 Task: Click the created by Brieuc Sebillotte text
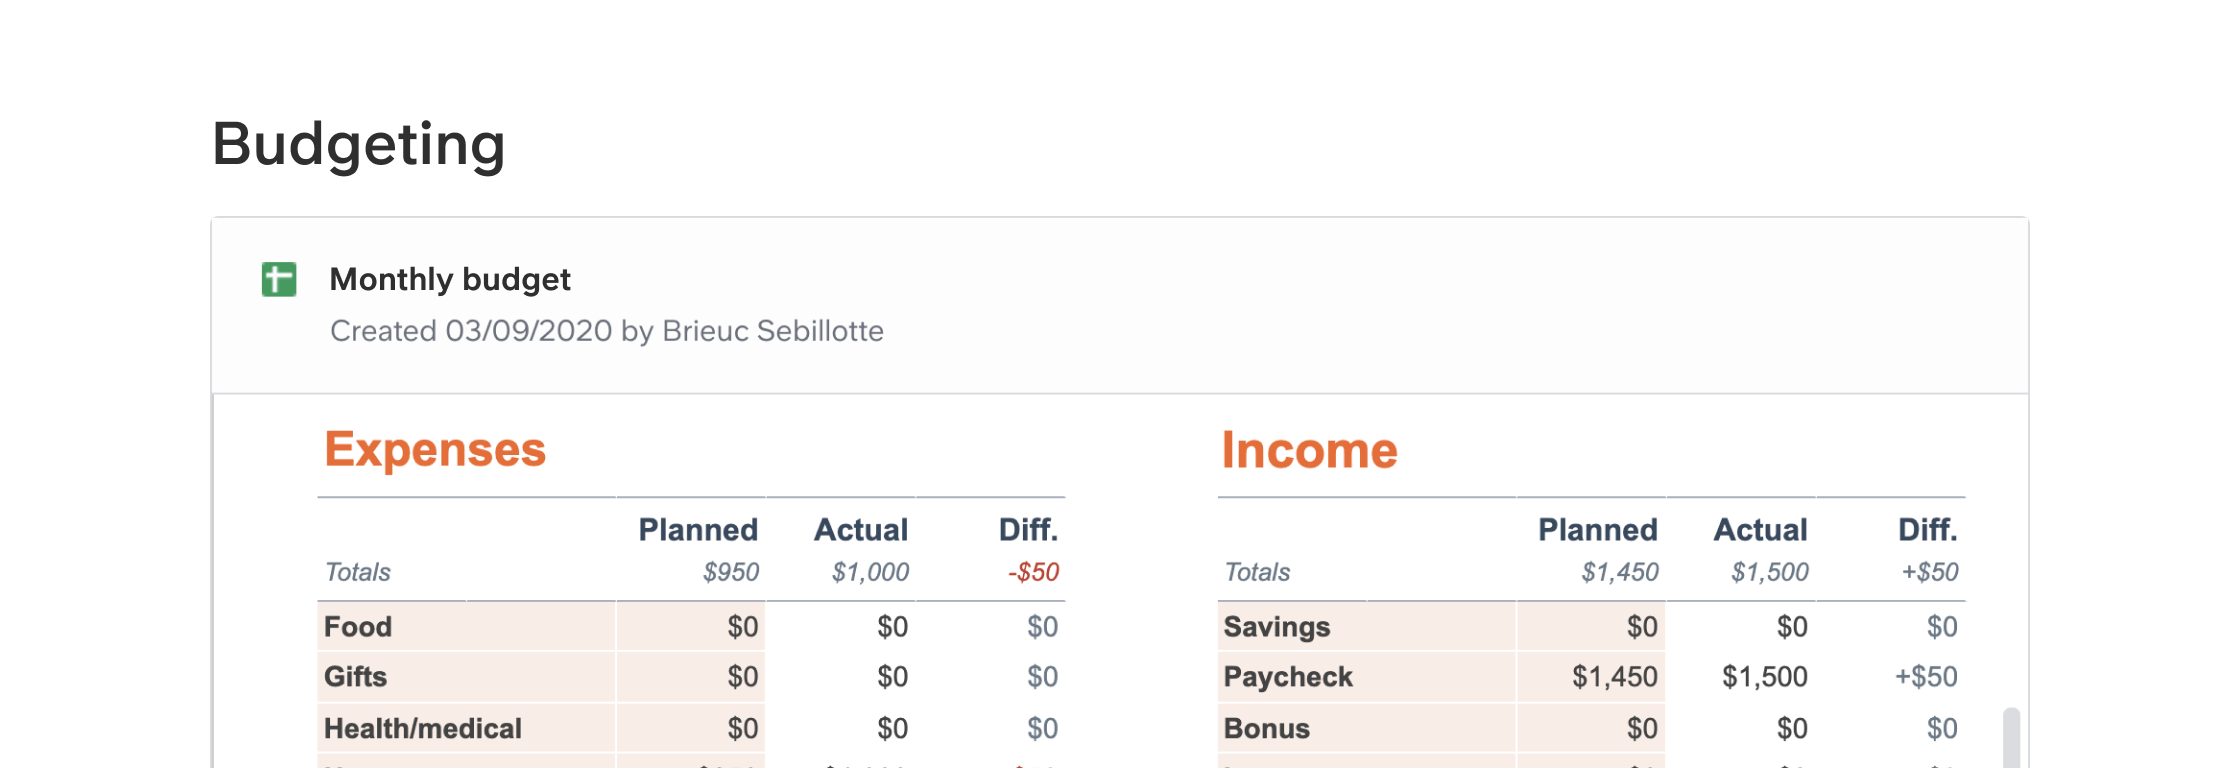(x=606, y=331)
